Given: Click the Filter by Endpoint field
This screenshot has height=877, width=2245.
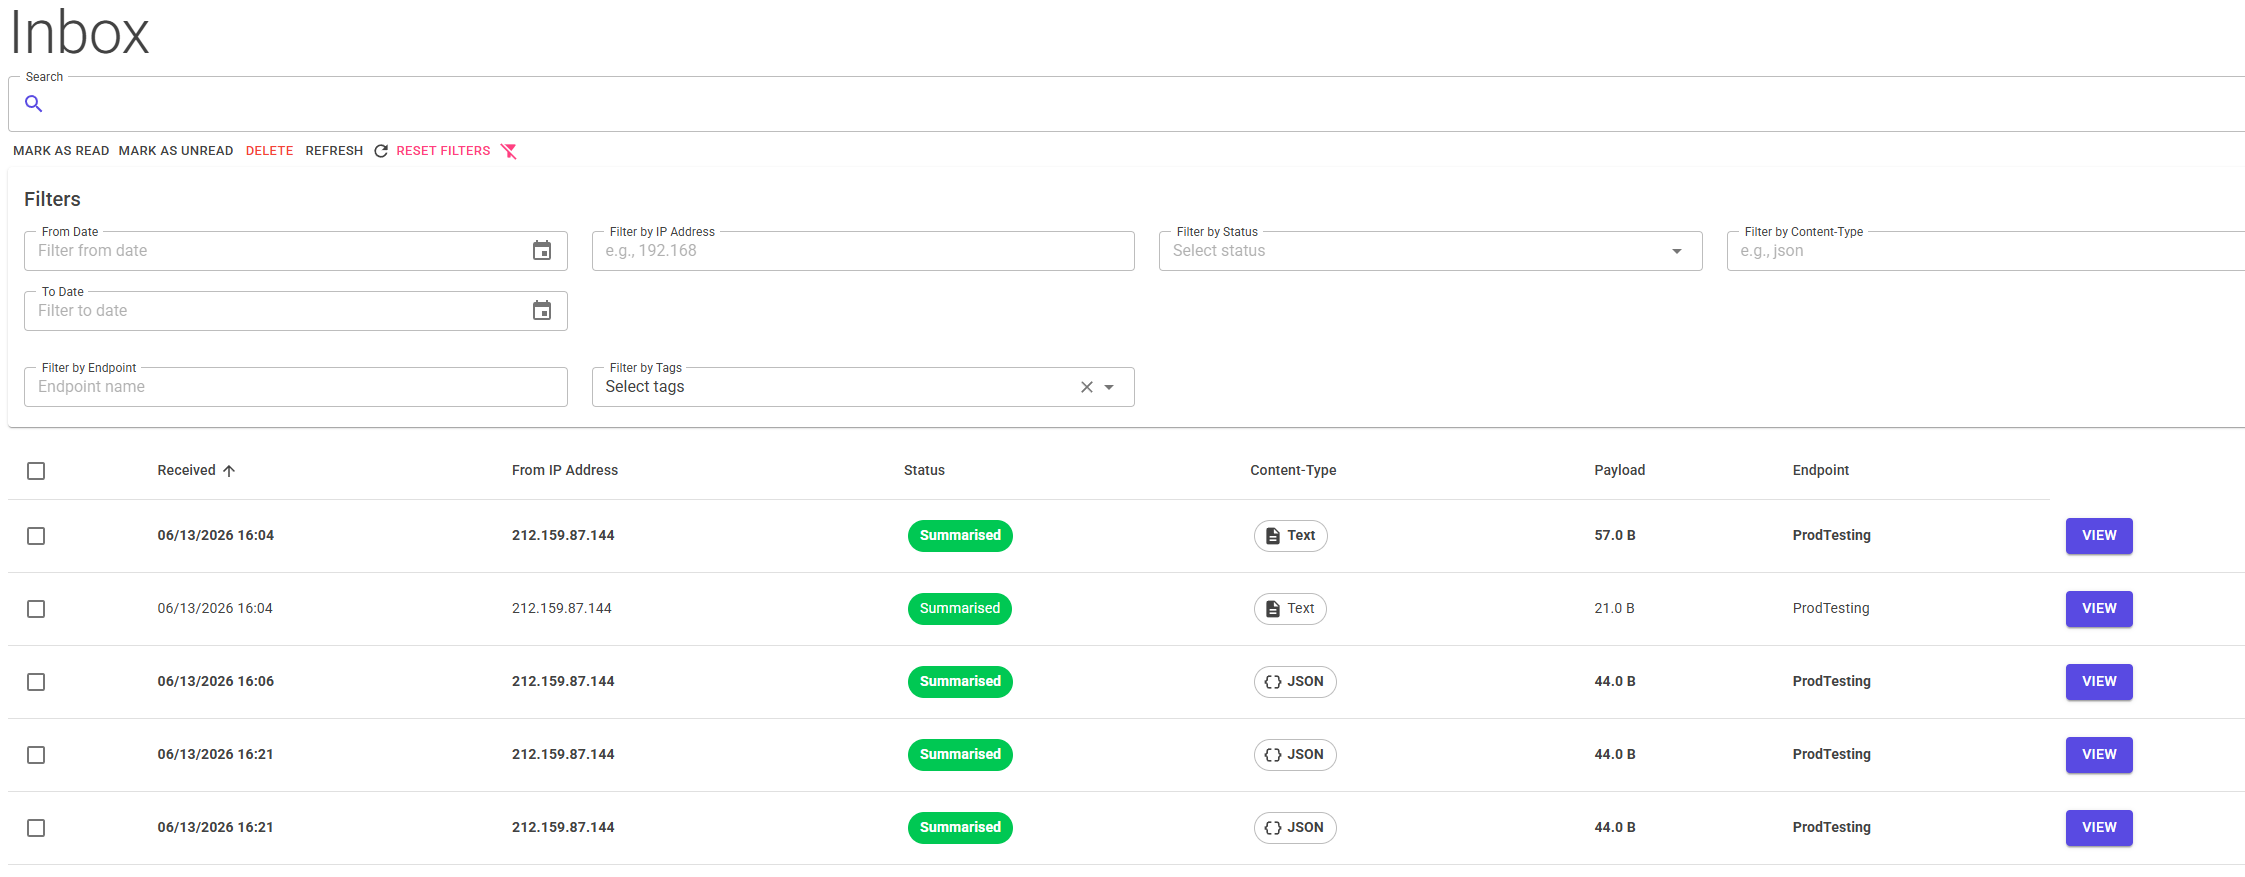Looking at the screenshot, I should [296, 387].
